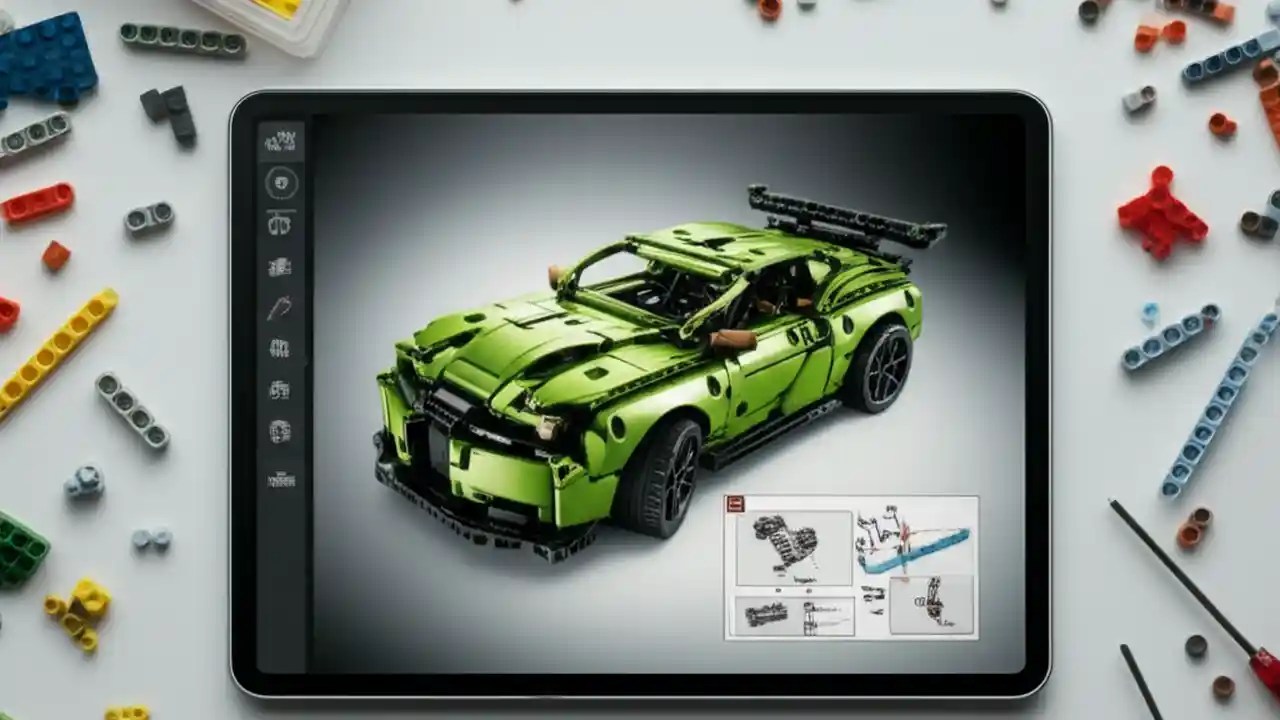Expand the instruction booklet panel
Screen dimensions: 1280x720
point(852,565)
